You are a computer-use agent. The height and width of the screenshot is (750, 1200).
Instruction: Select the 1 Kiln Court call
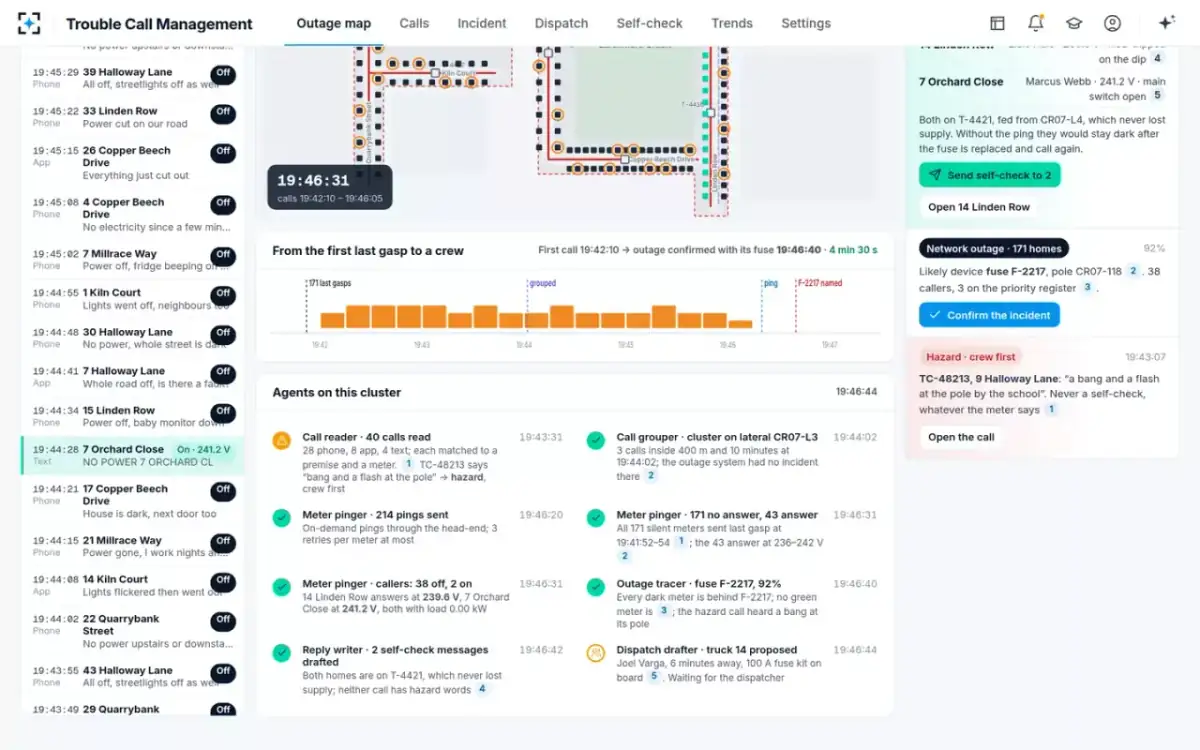tap(131, 299)
